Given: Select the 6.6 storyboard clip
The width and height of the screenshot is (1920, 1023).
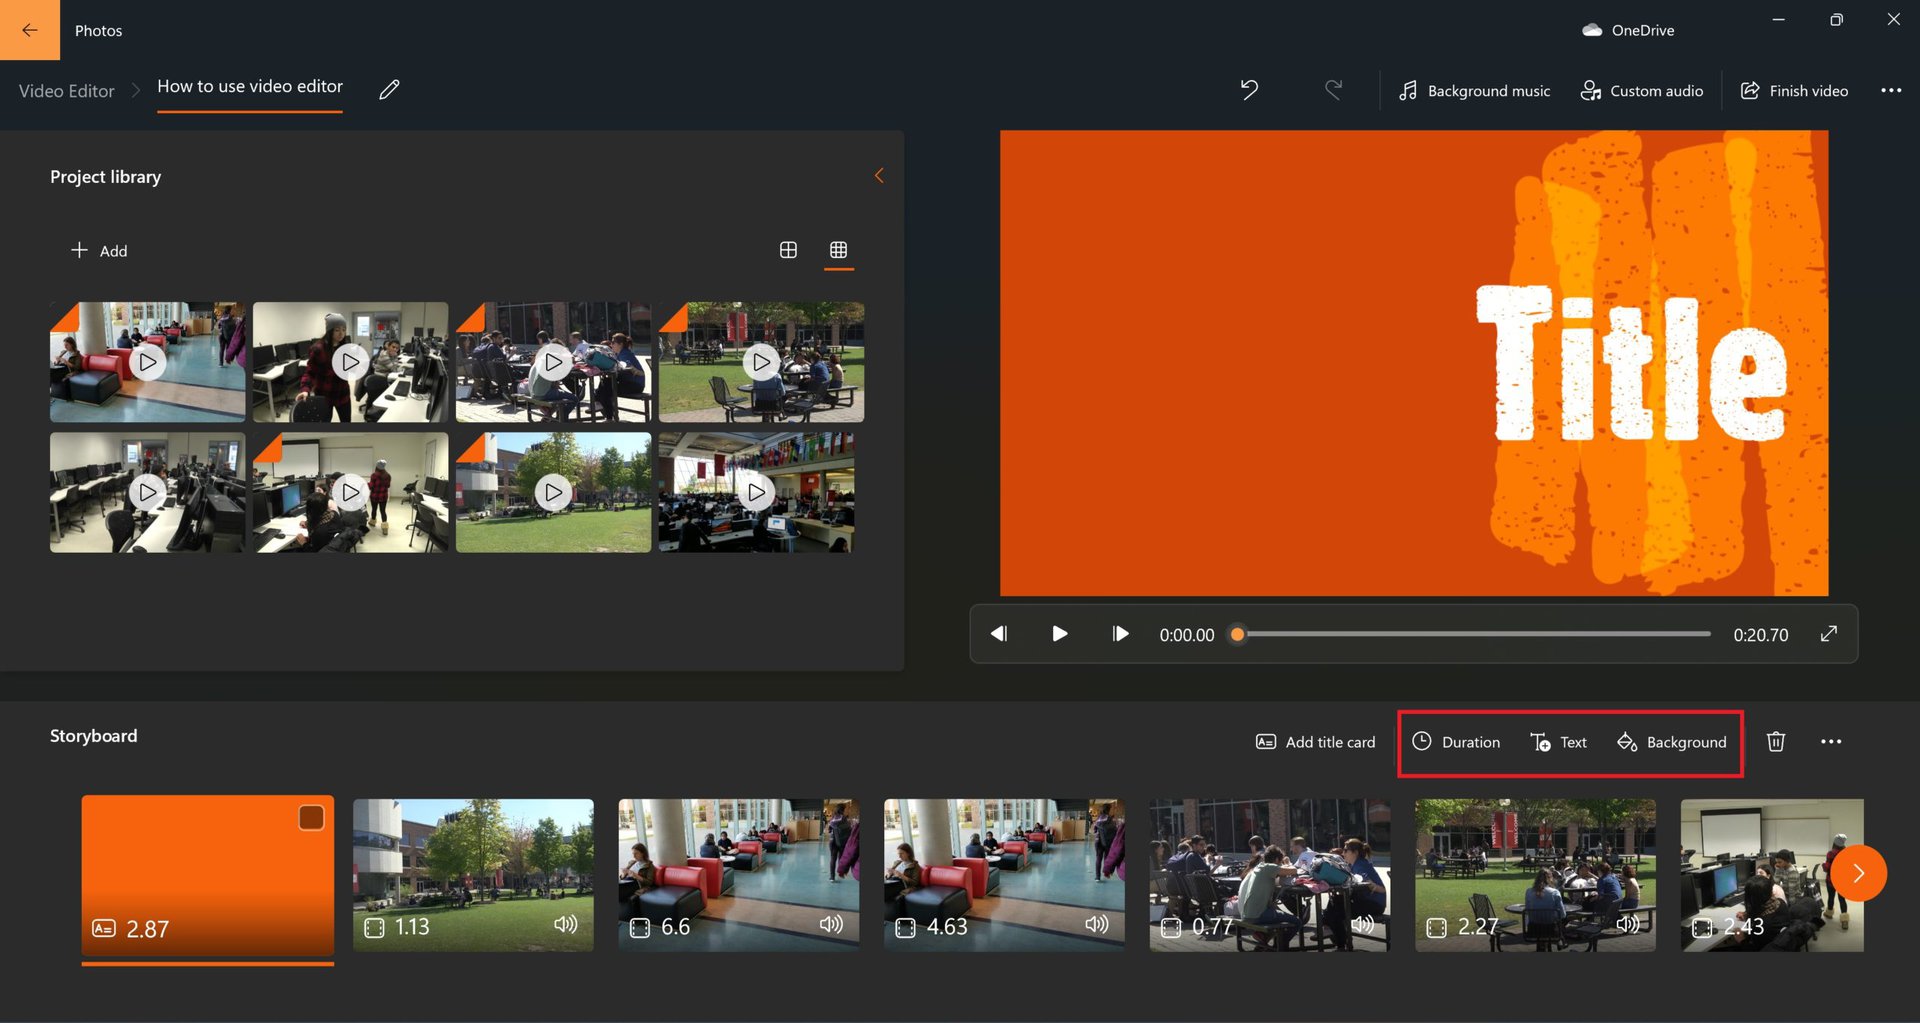Looking at the screenshot, I should [x=738, y=874].
